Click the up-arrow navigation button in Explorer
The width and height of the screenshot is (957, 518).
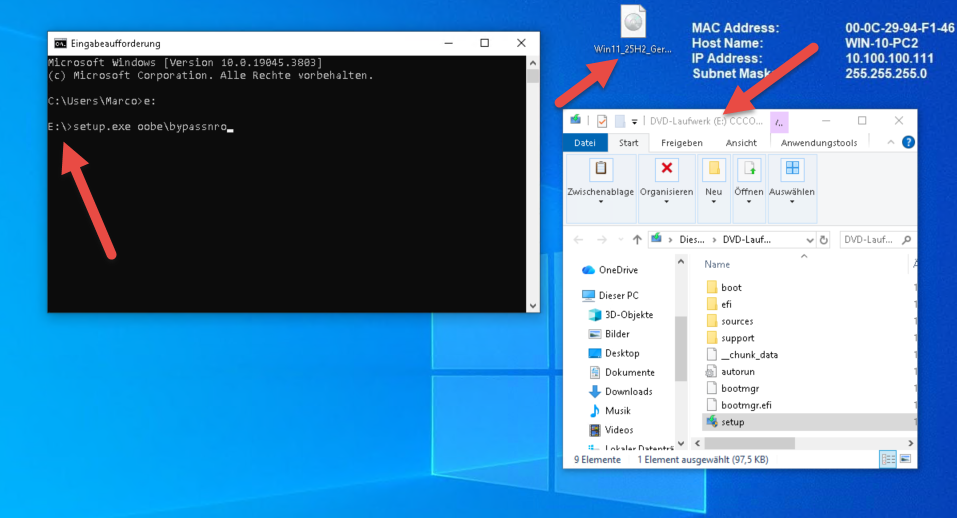[637, 240]
